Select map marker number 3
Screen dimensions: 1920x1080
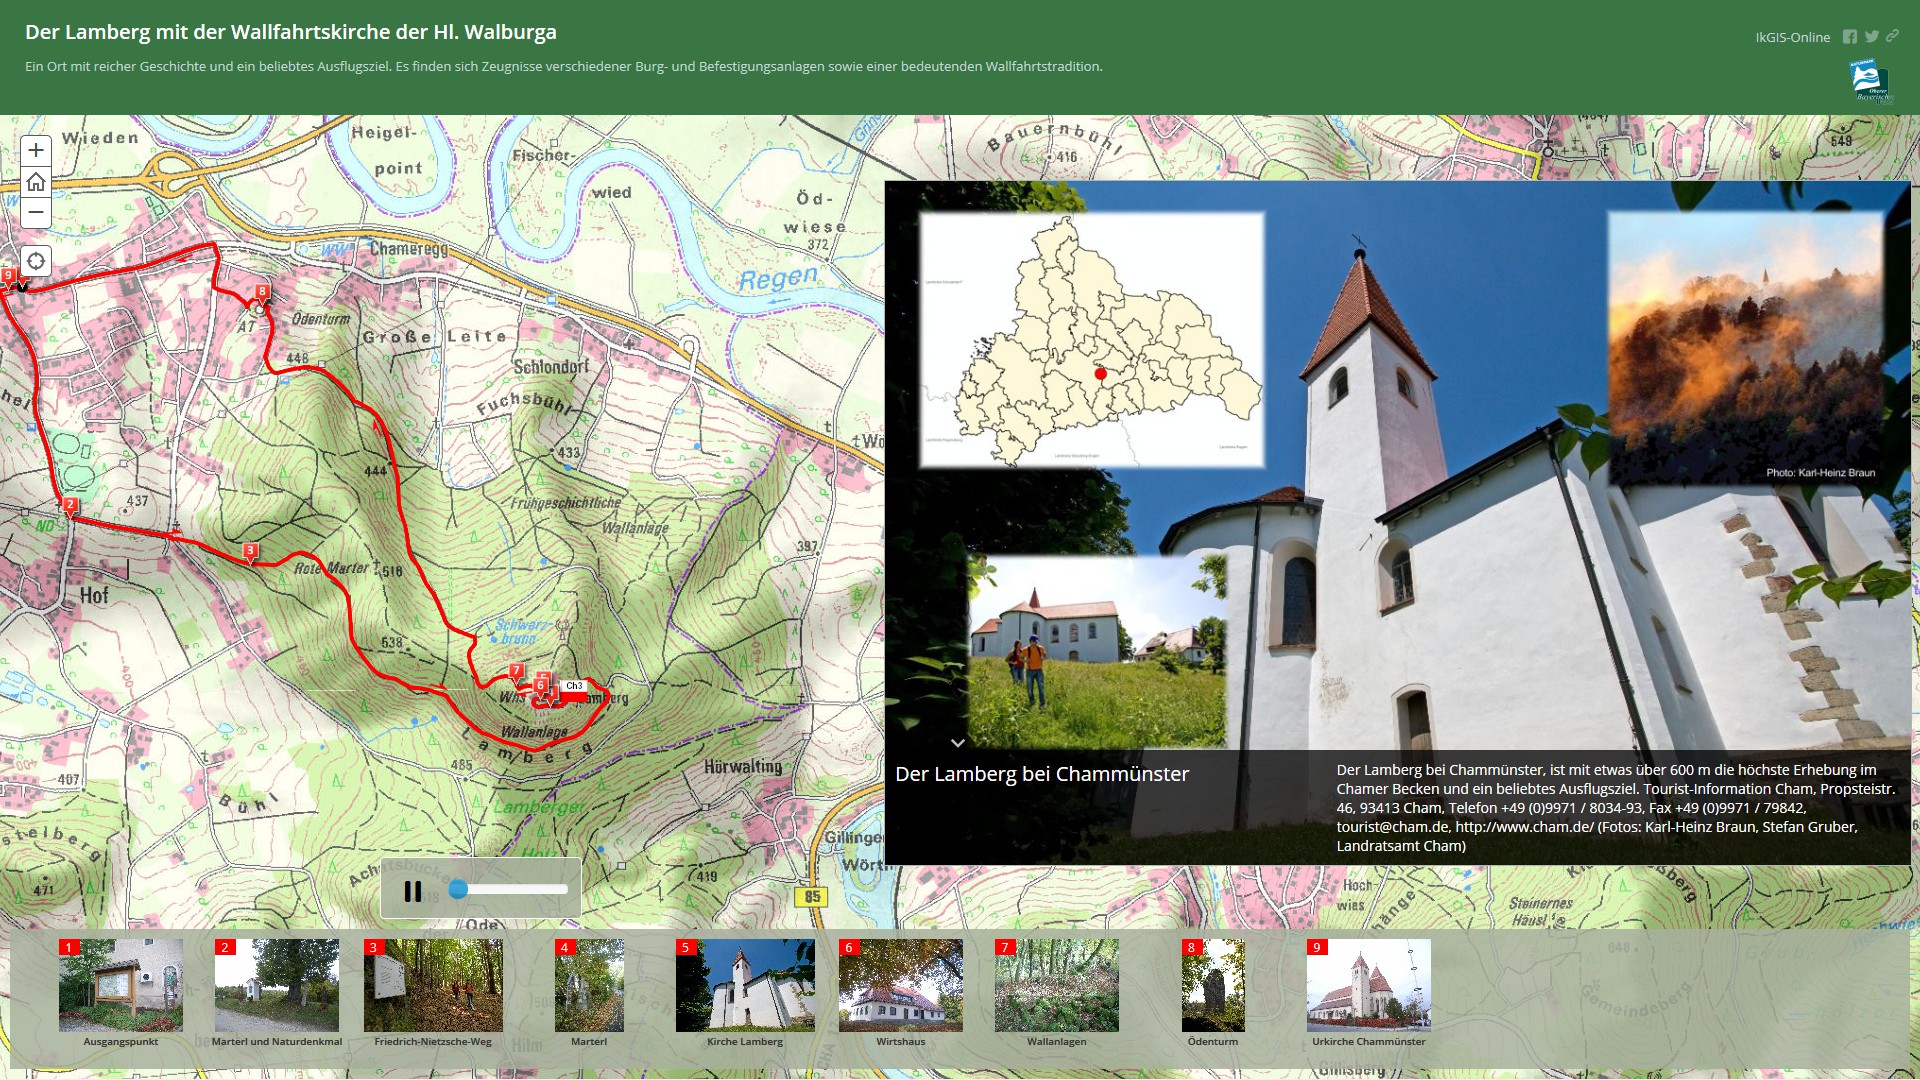[x=251, y=551]
